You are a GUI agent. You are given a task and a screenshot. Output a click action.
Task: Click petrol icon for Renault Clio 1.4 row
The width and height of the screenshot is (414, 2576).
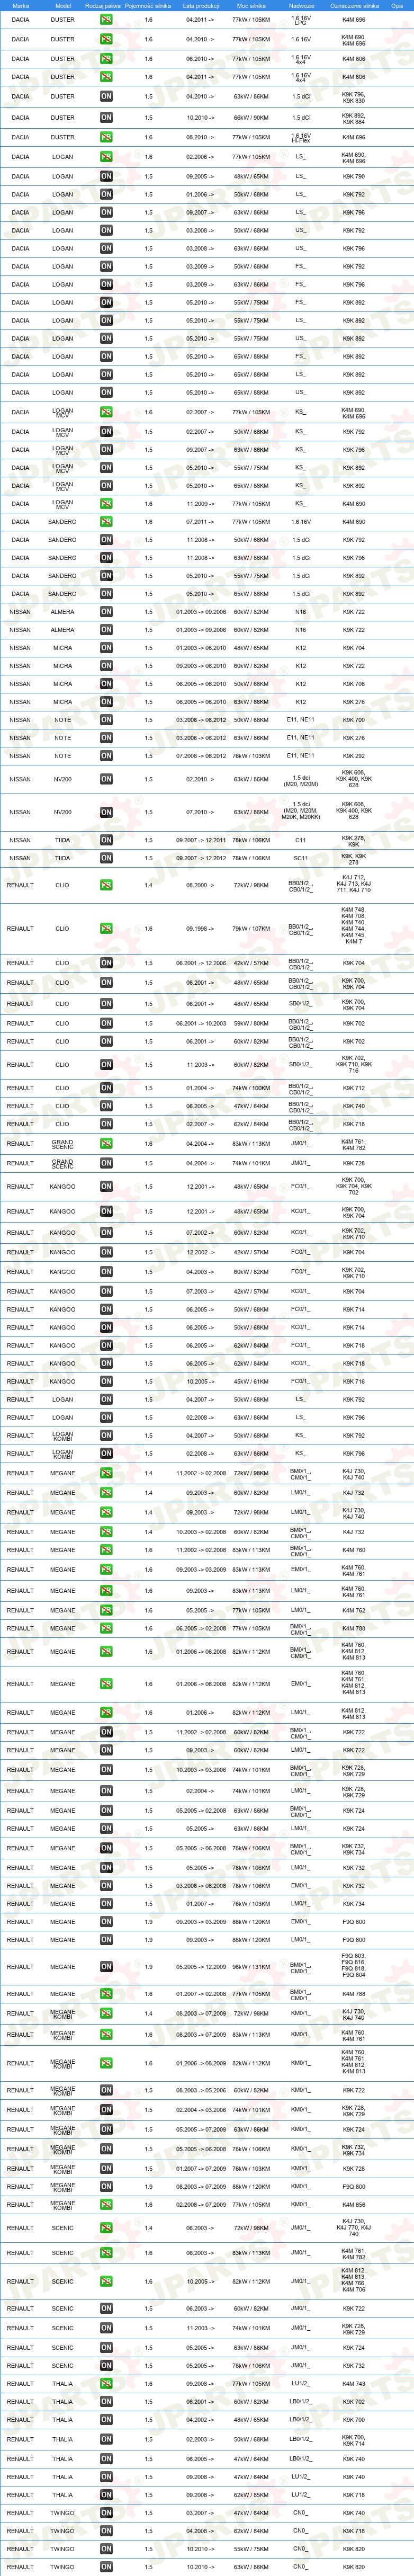pos(106,885)
